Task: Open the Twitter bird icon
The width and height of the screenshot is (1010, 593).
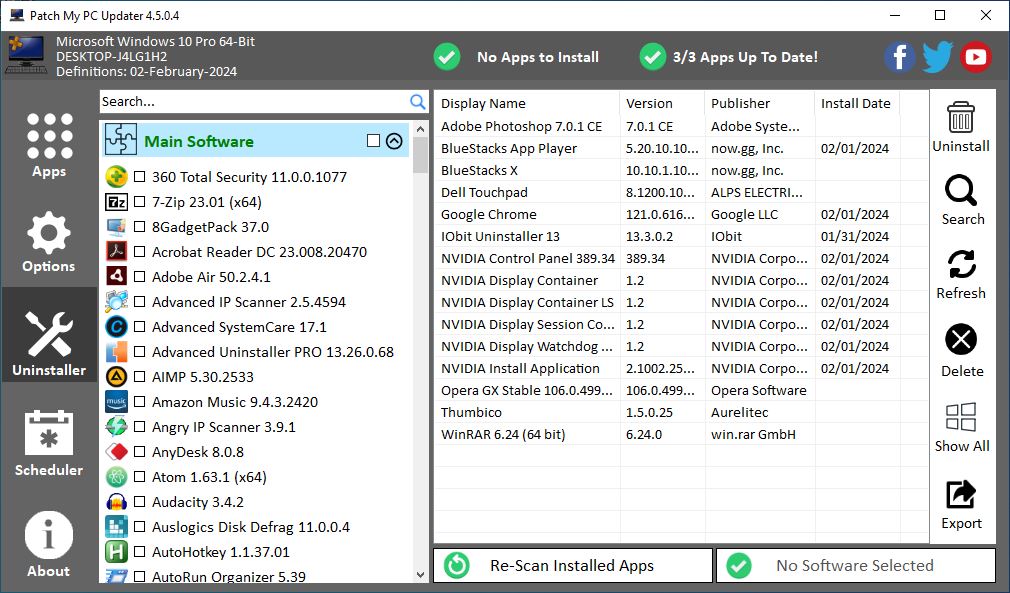Action: (x=937, y=57)
